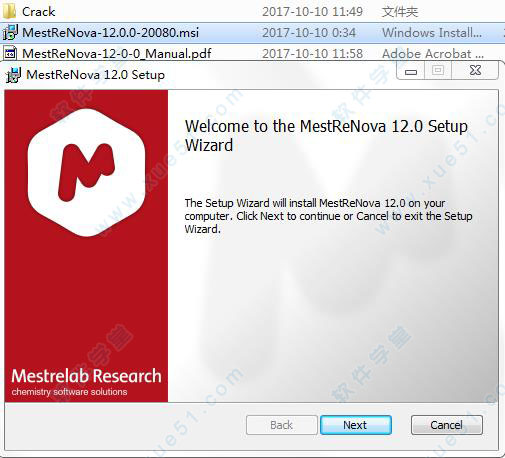Click the "Adobe Acrobat ..." type cell
This screenshot has width=505, height=458.
[x=433, y=53]
